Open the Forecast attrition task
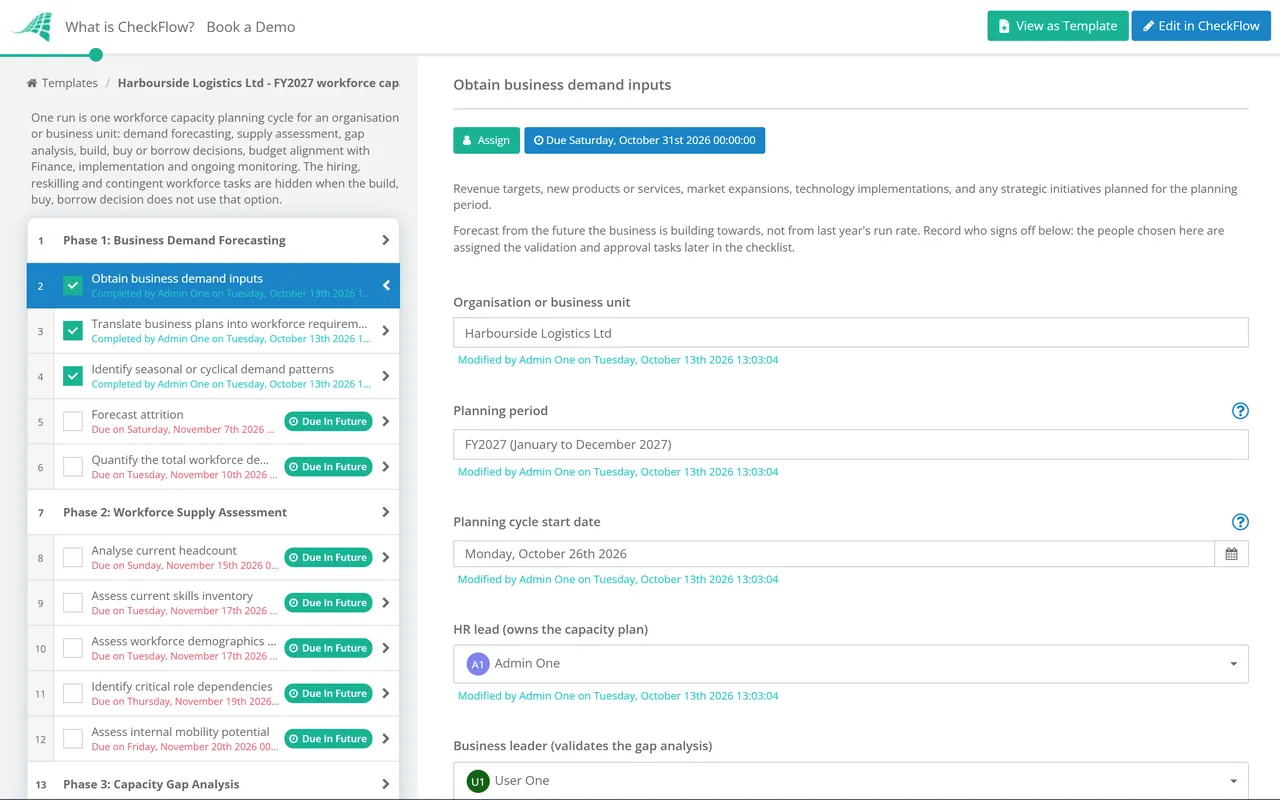 pos(137,414)
